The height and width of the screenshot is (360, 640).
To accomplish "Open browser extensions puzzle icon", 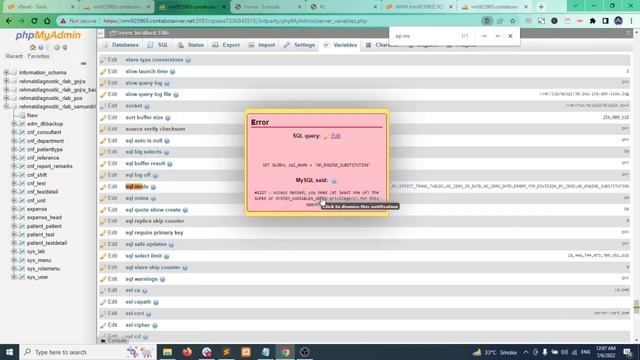I will pyautogui.click(x=593, y=21).
